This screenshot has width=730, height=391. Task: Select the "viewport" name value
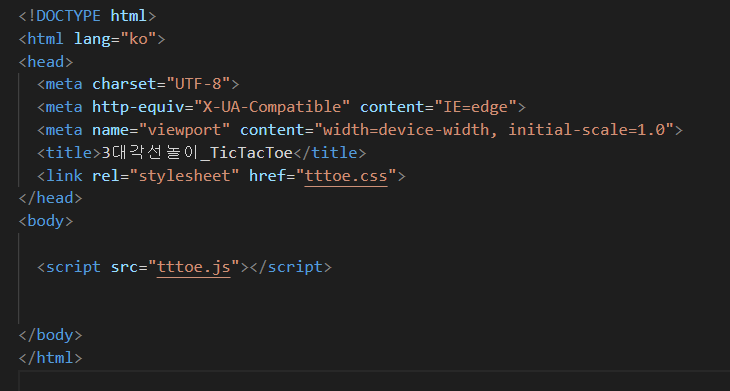tap(184, 130)
